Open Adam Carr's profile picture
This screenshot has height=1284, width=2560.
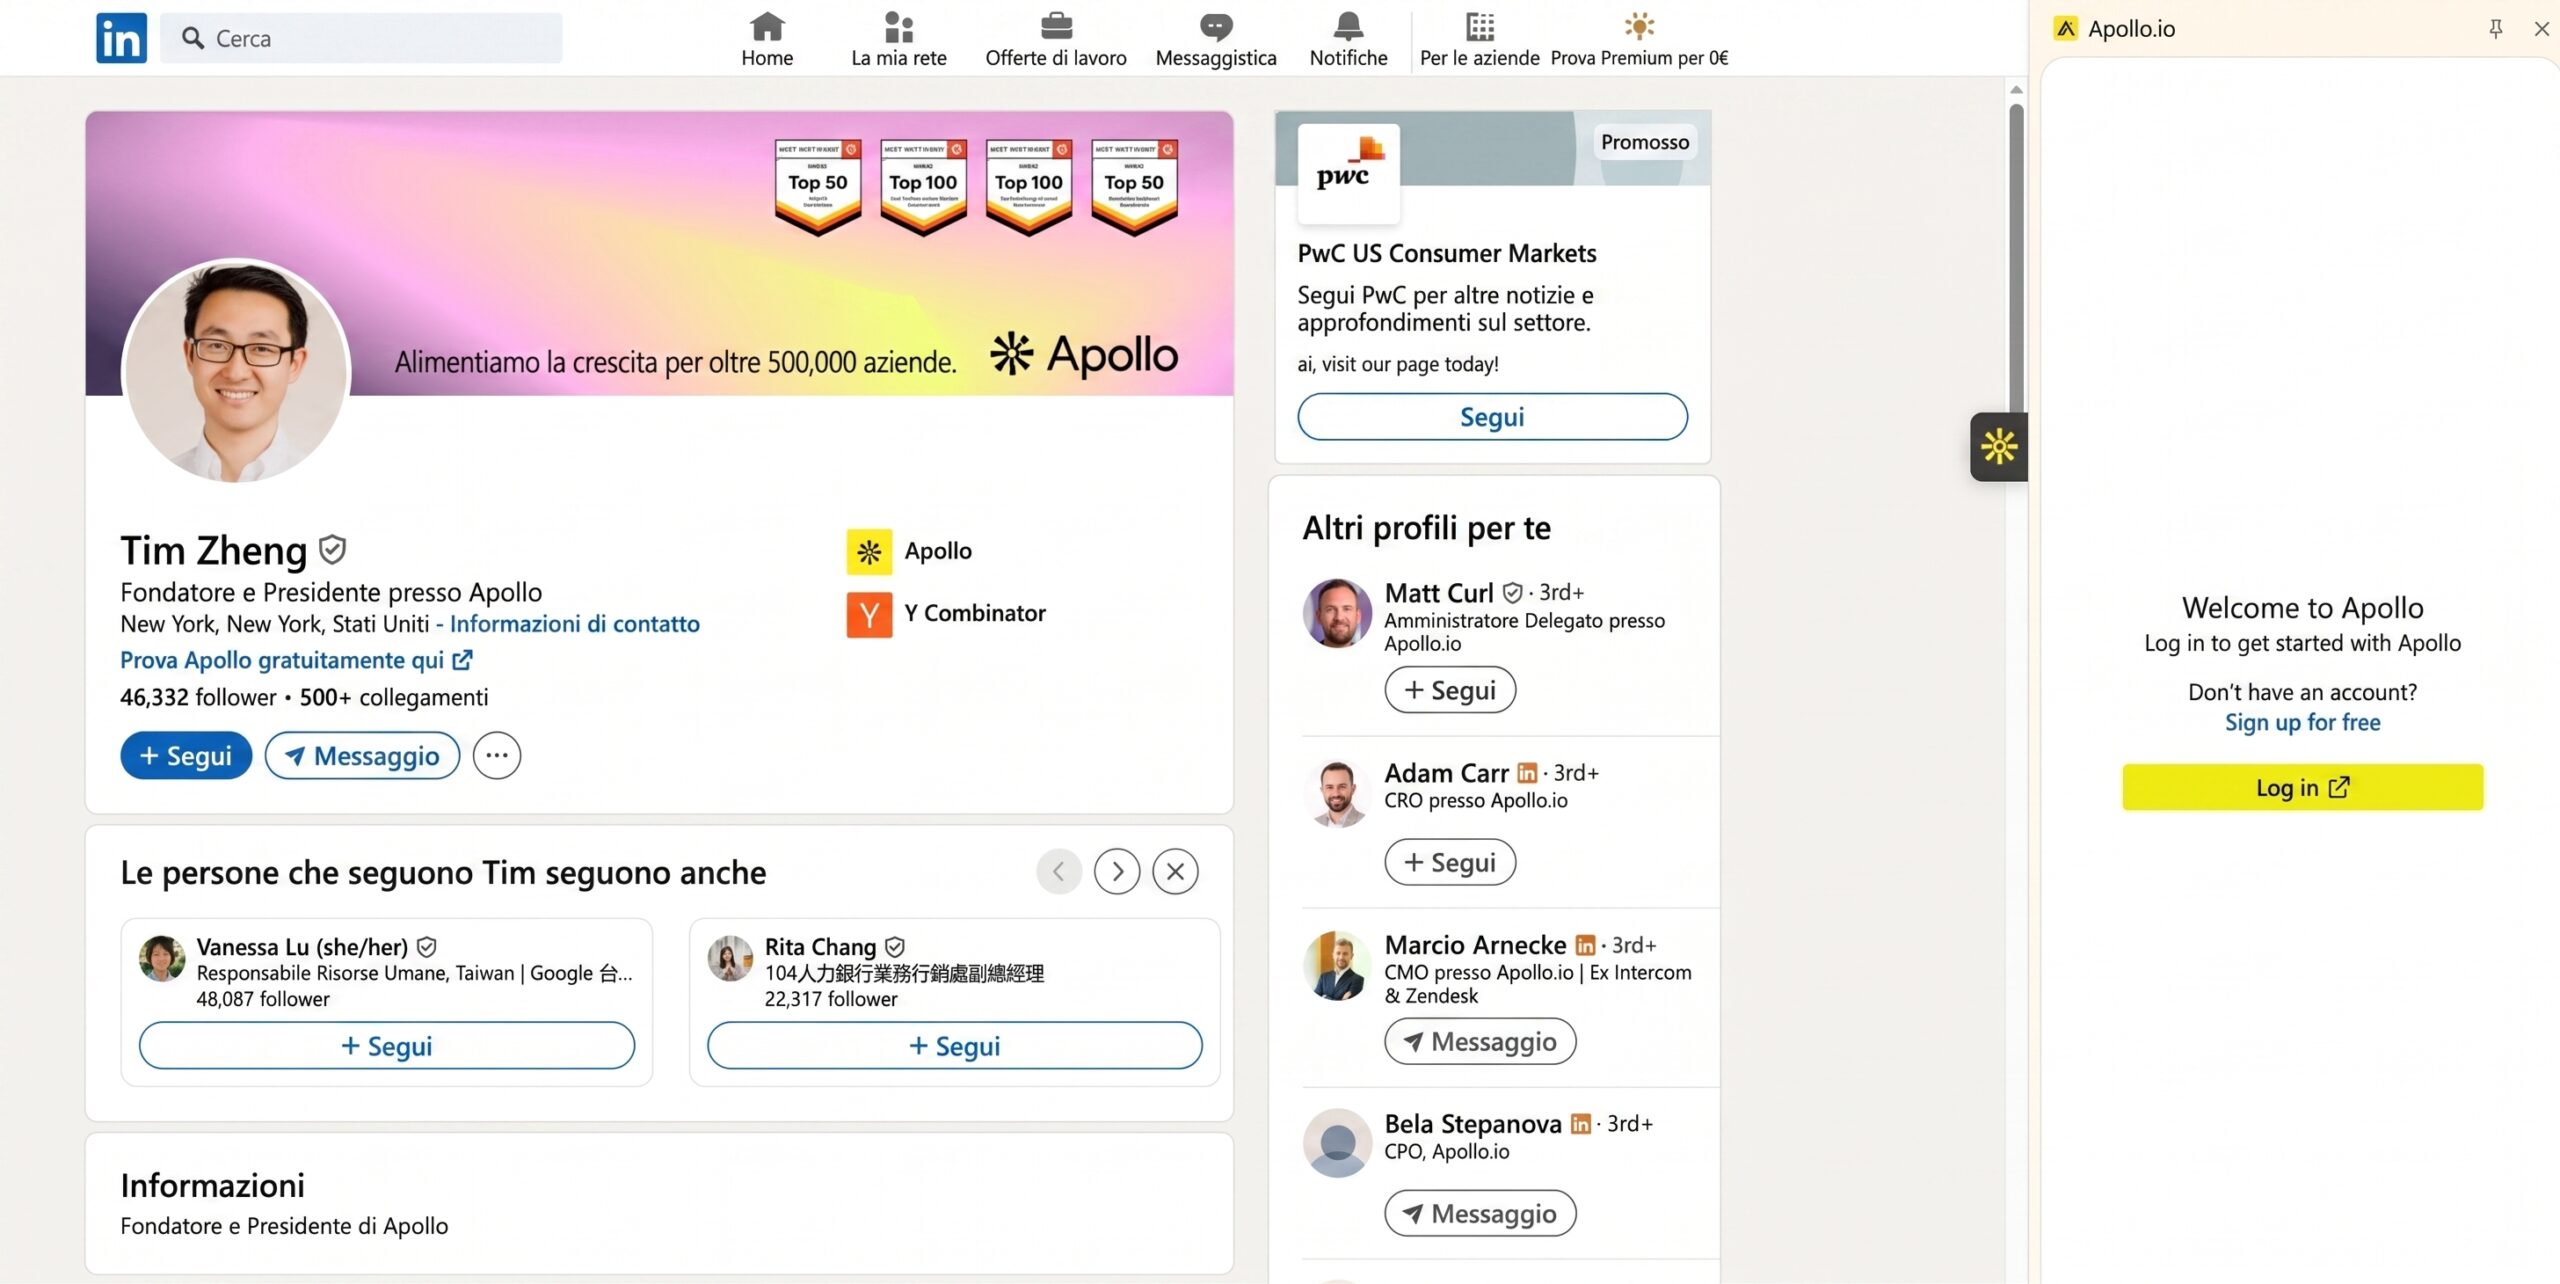pos(1337,793)
